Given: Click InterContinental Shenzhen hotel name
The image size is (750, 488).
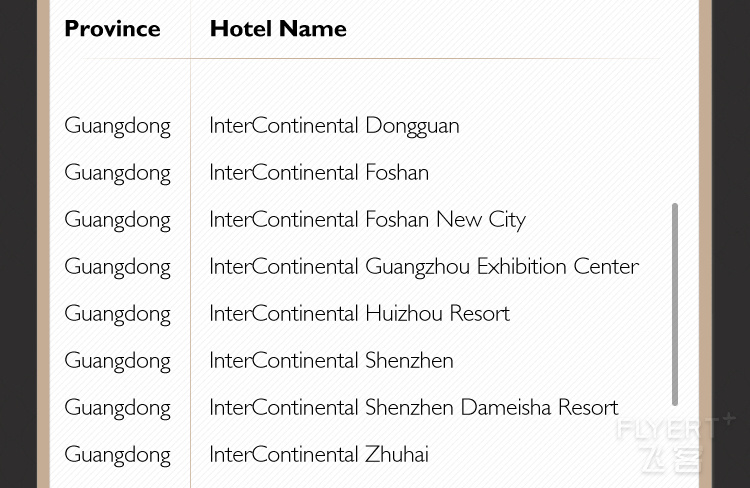Looking at the screenshot, I should (x=331, y=361).
